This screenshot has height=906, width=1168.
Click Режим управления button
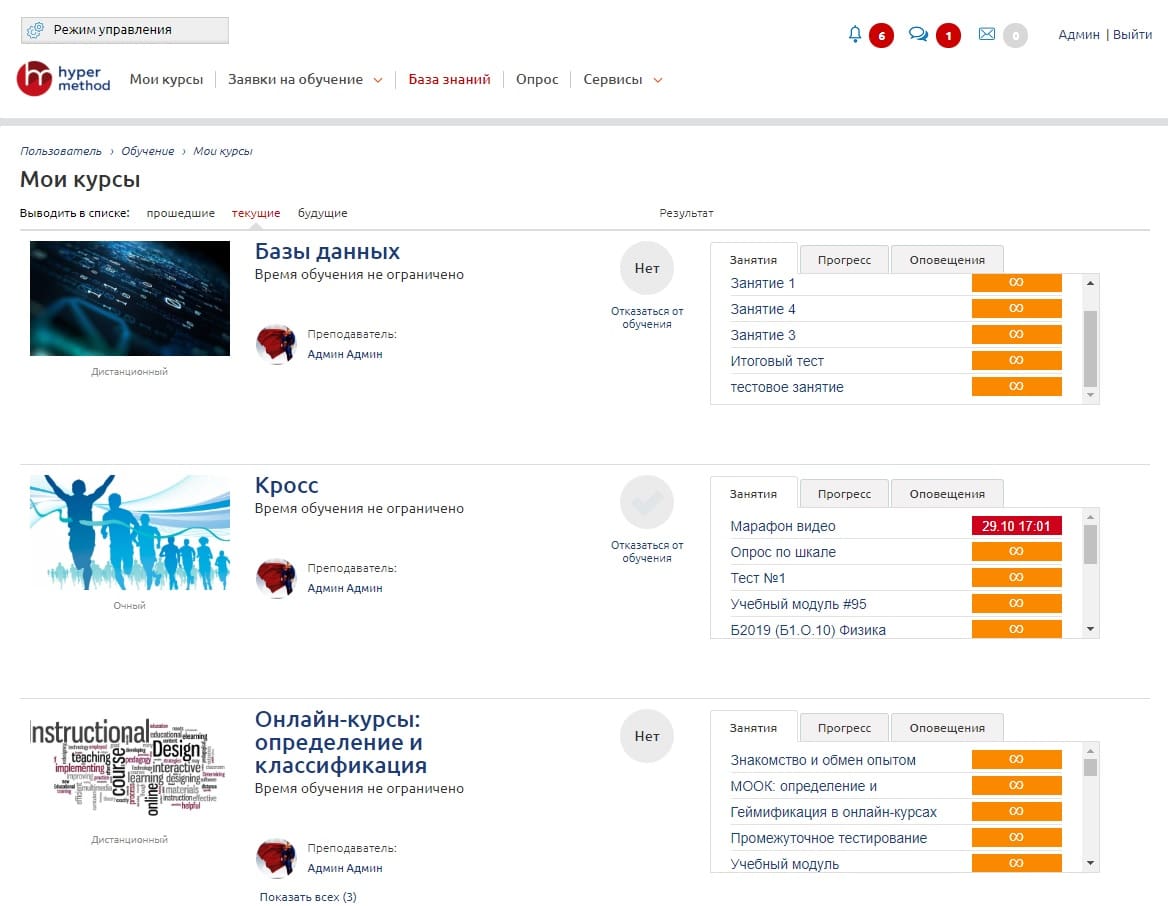(x=124, y=31)
